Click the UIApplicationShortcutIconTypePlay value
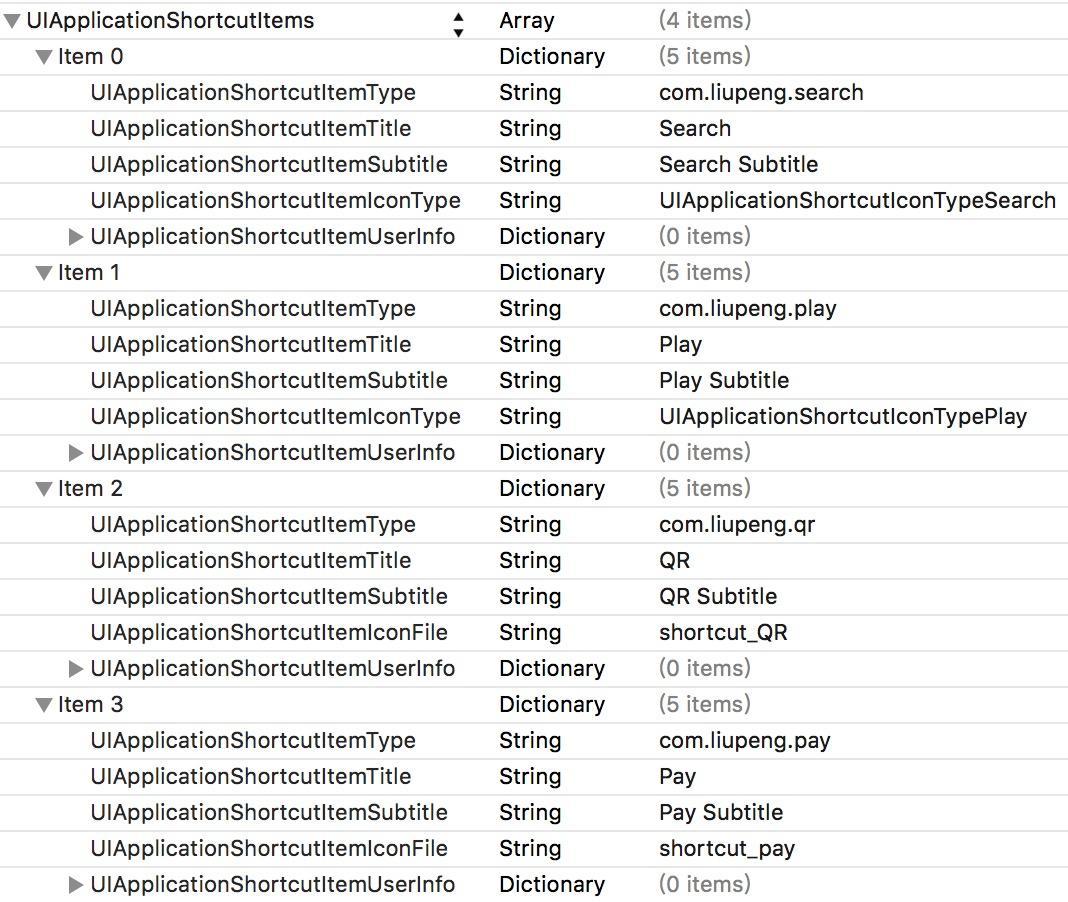Screen dimensions: 1068x902 tap(843, 417)
